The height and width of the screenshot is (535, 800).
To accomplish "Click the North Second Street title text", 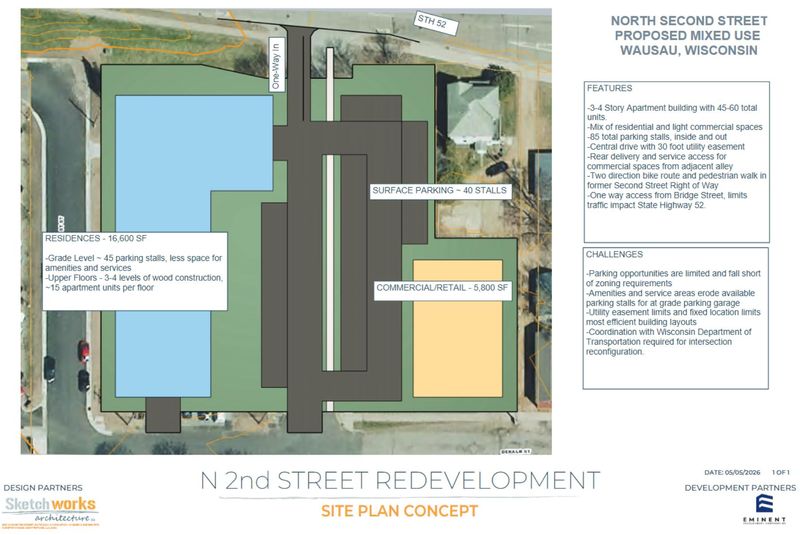I will [x=689, y=21].
